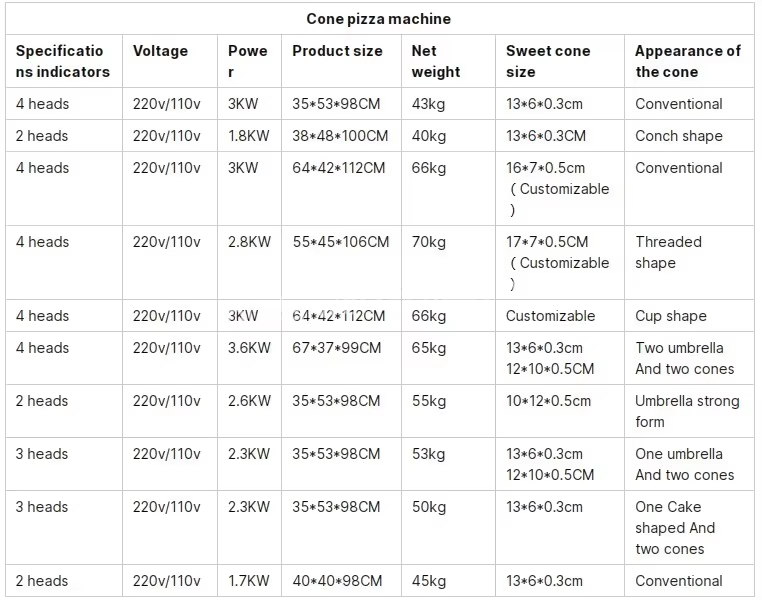Click the "Specifications indicators" header cell
This screenshot has height=601, width=762.
[62, 61]
